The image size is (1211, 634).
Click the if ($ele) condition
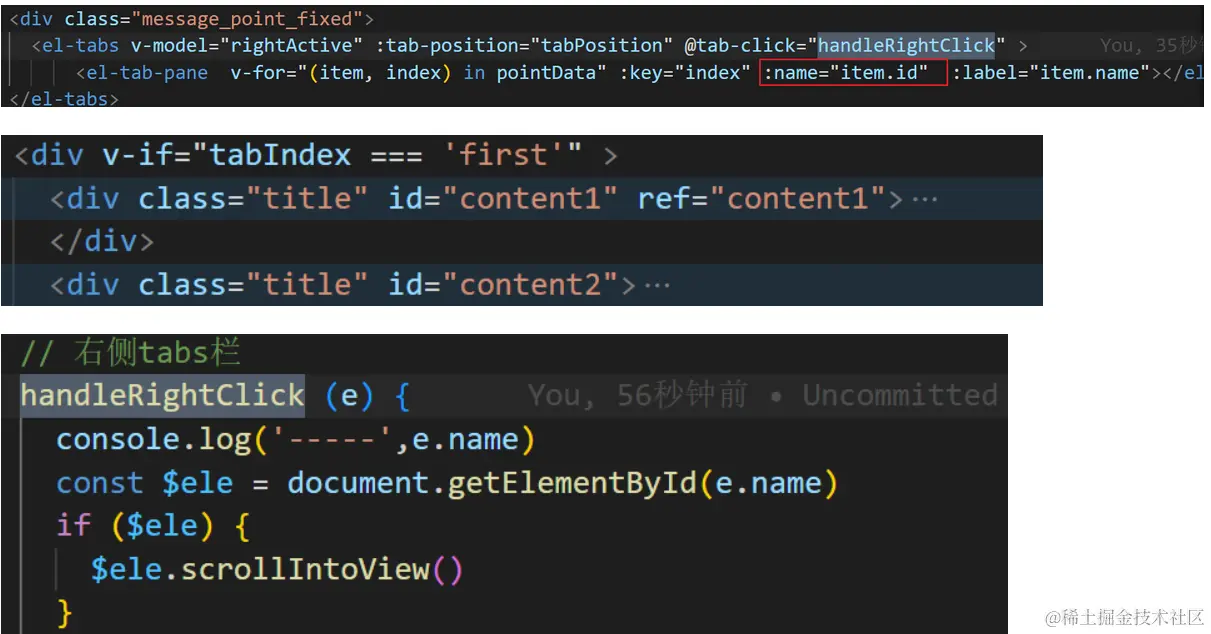(x=153, y=526)
